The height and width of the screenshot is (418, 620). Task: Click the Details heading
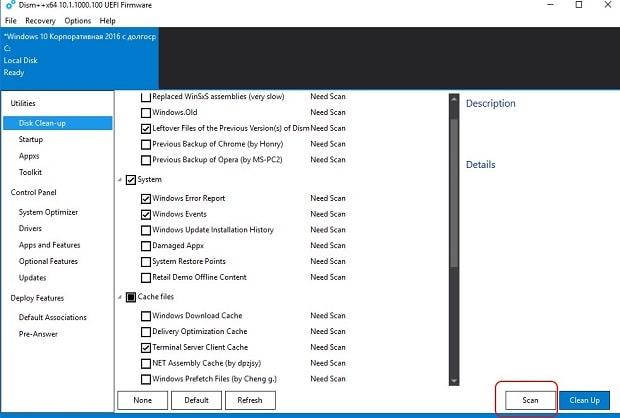coord(480,165)
